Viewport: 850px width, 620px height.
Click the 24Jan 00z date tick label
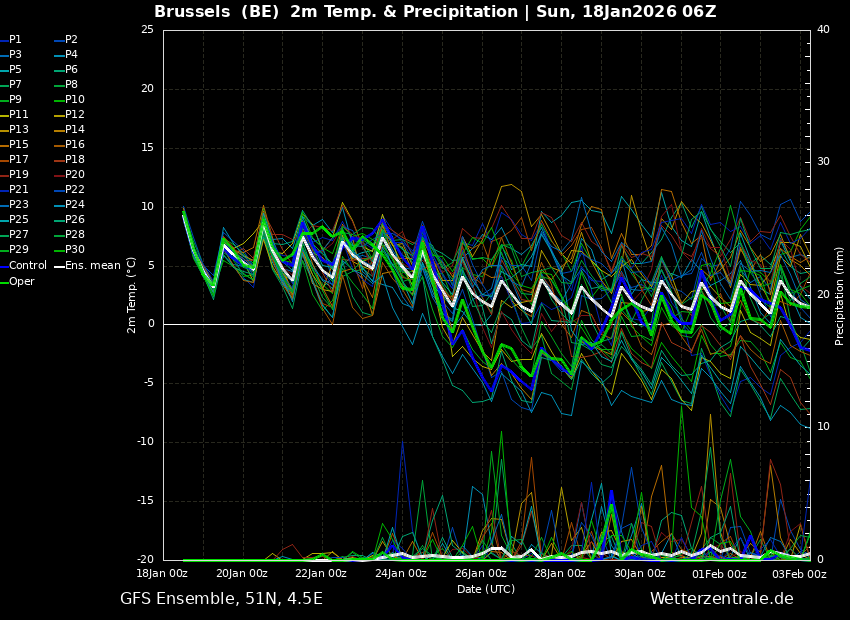[401, 574]
